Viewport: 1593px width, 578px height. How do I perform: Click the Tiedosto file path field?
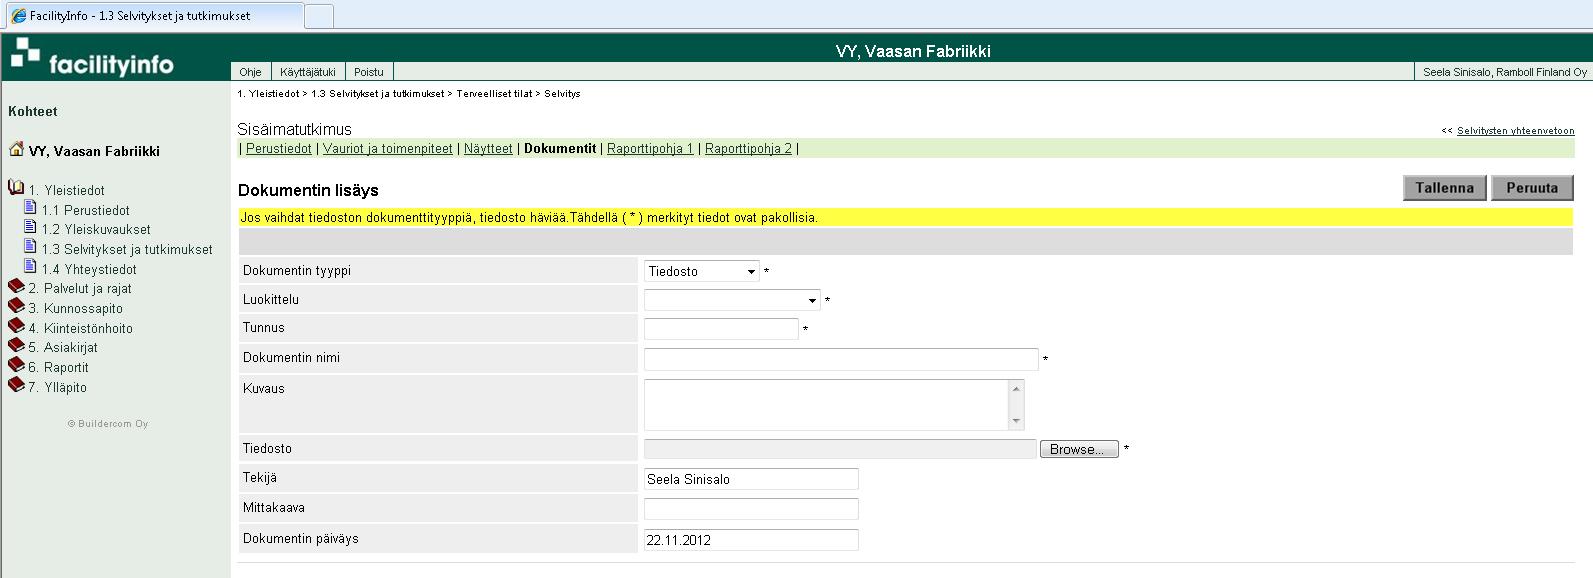point(840,449)
